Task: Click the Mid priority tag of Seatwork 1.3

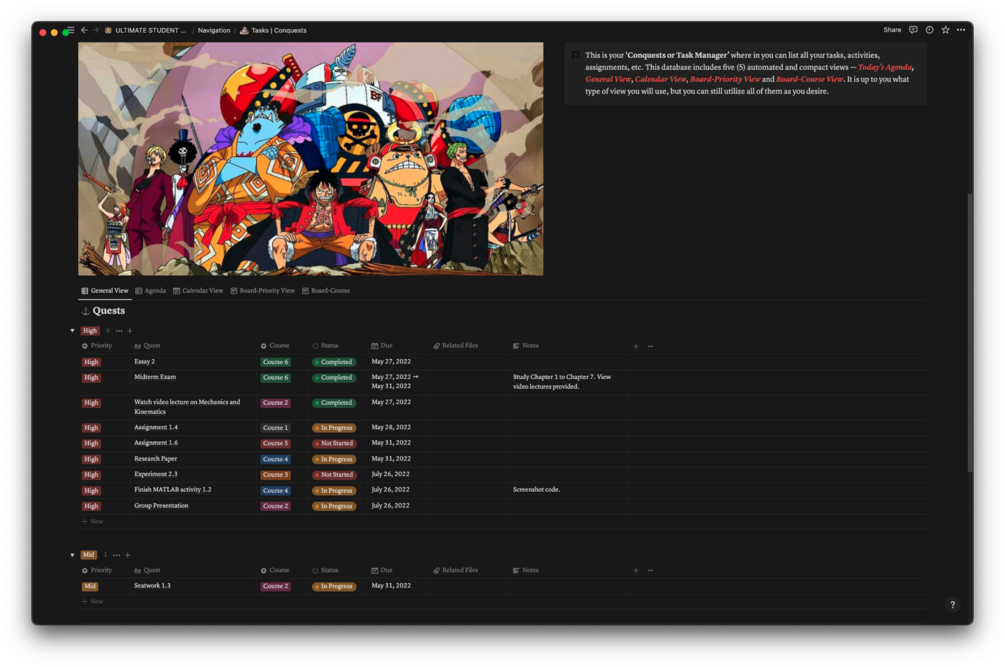Action: (90, 586)
